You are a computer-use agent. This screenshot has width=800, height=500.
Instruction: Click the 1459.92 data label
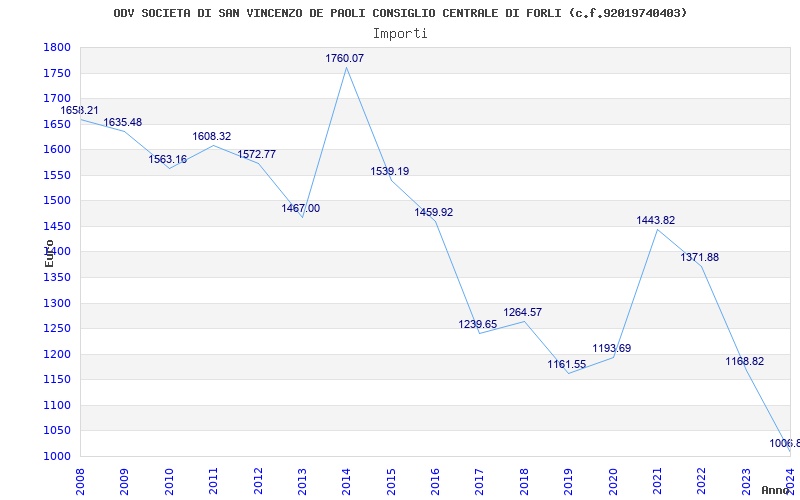click(x=434, y=212)
